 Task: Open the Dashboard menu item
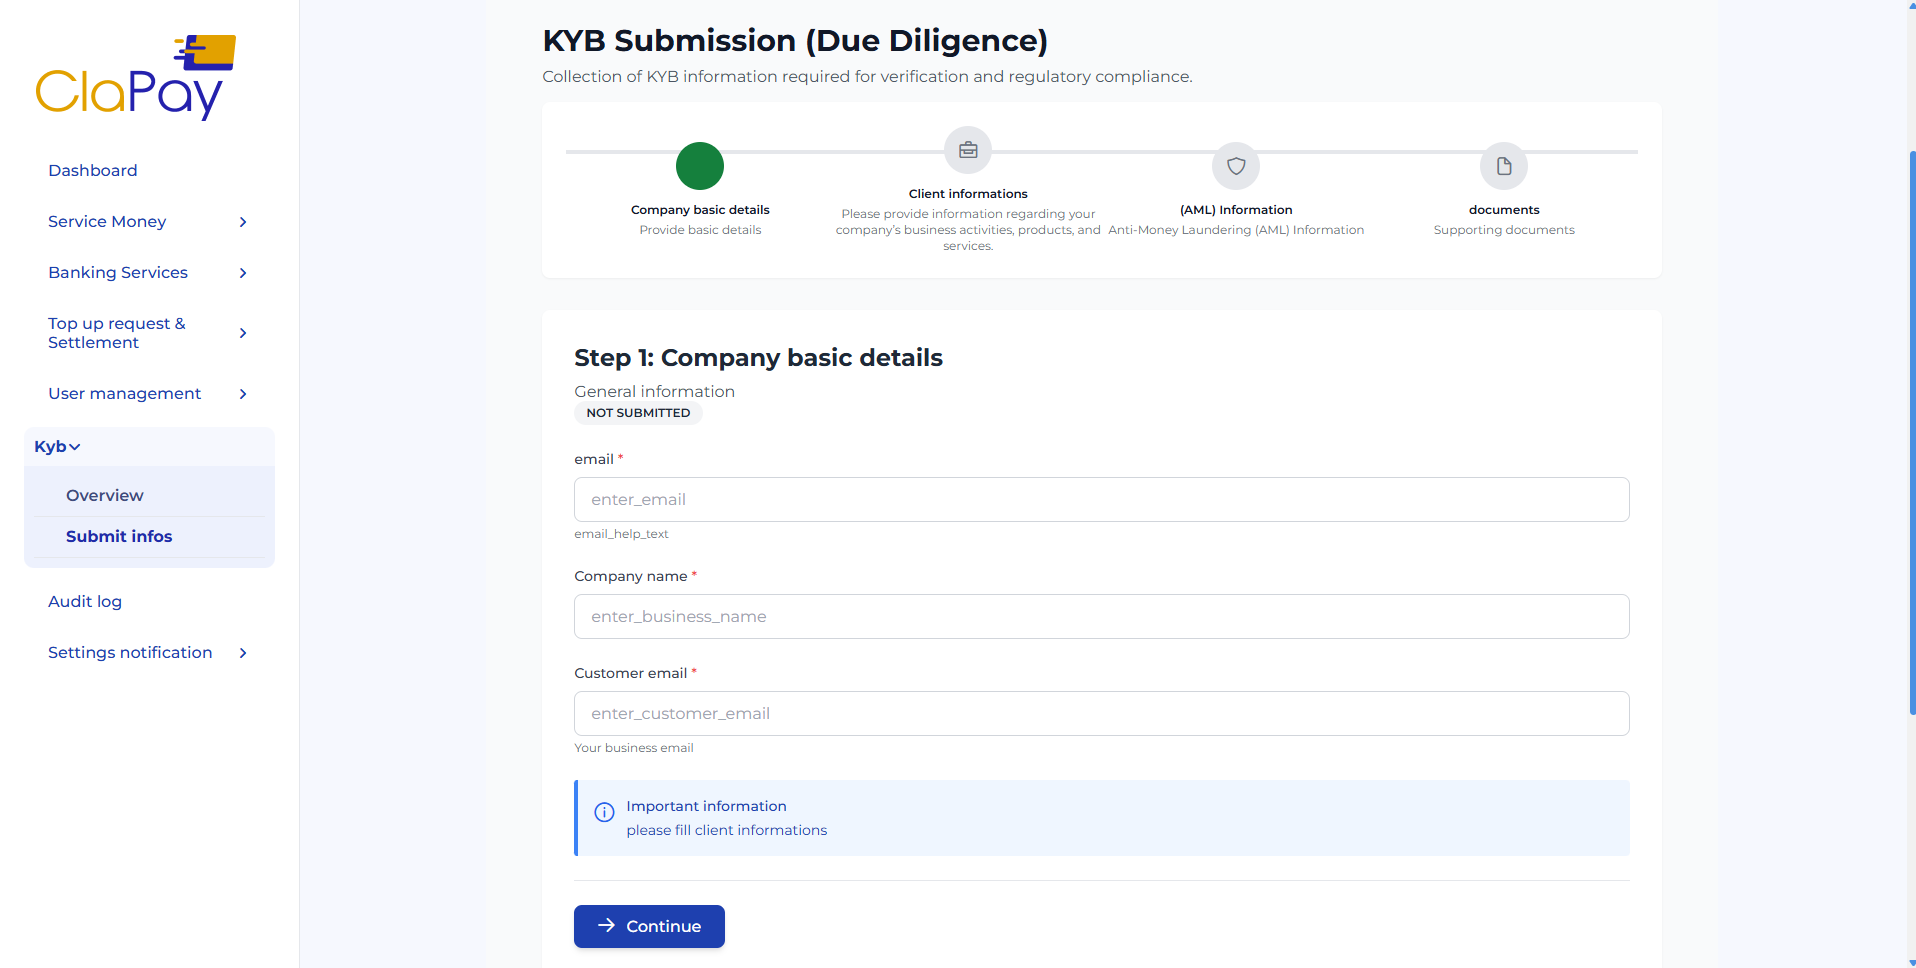click(x=93, y=171)
